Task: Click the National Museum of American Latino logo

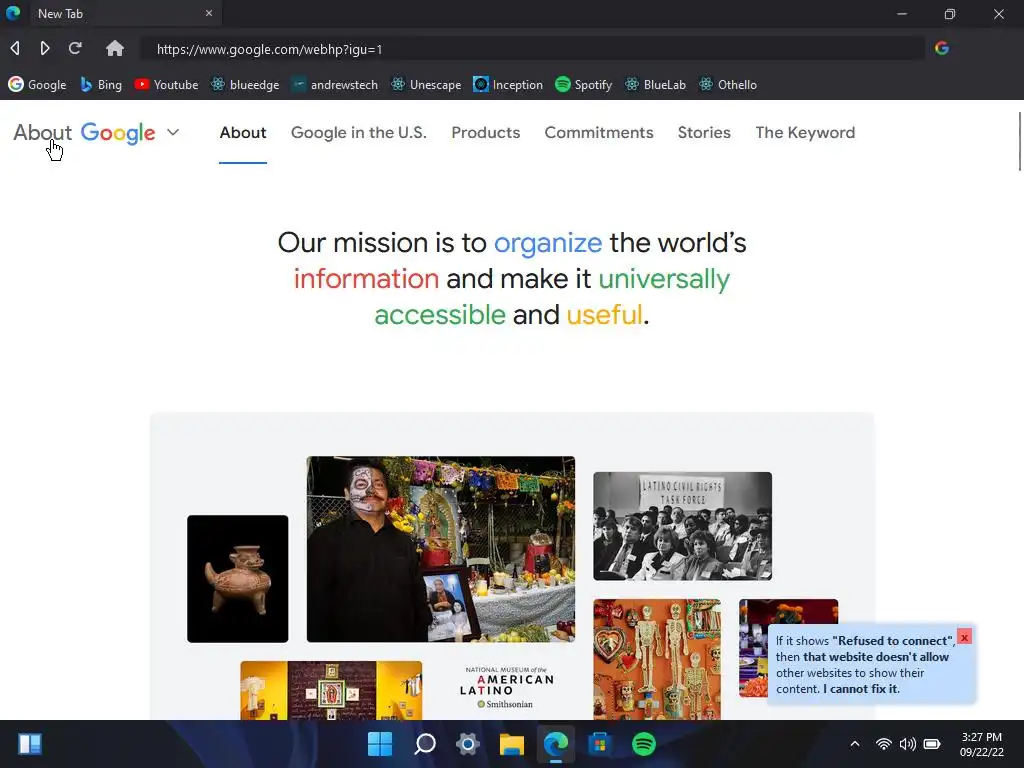Action: pos(507,687)
